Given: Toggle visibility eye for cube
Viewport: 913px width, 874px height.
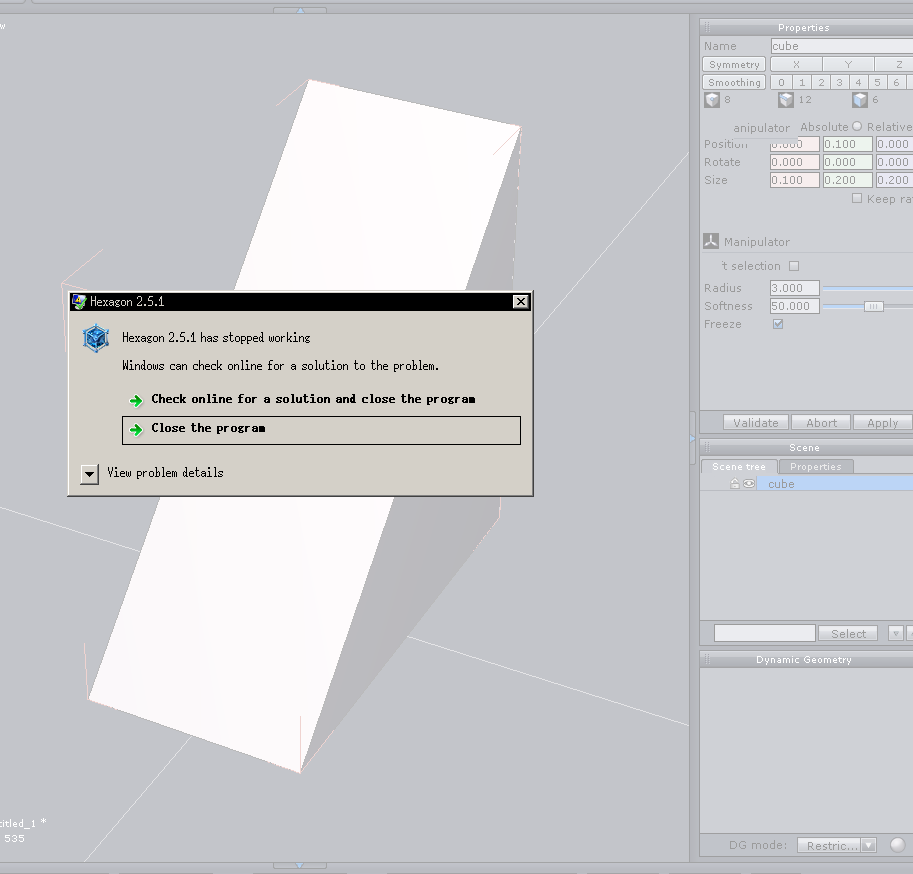Looking at the screenshot, I should pos(749,484).
